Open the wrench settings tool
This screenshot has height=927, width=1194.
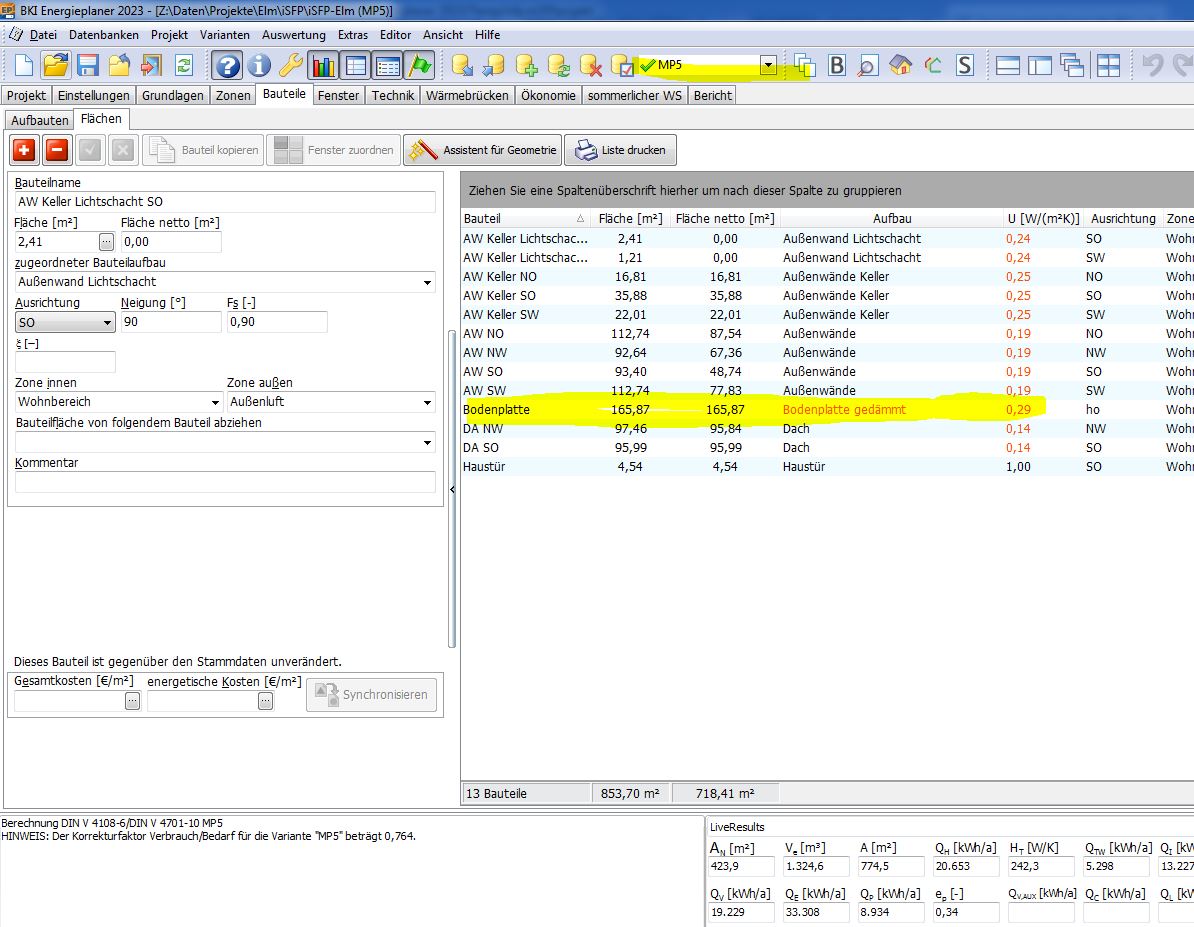tap(291, 66)
